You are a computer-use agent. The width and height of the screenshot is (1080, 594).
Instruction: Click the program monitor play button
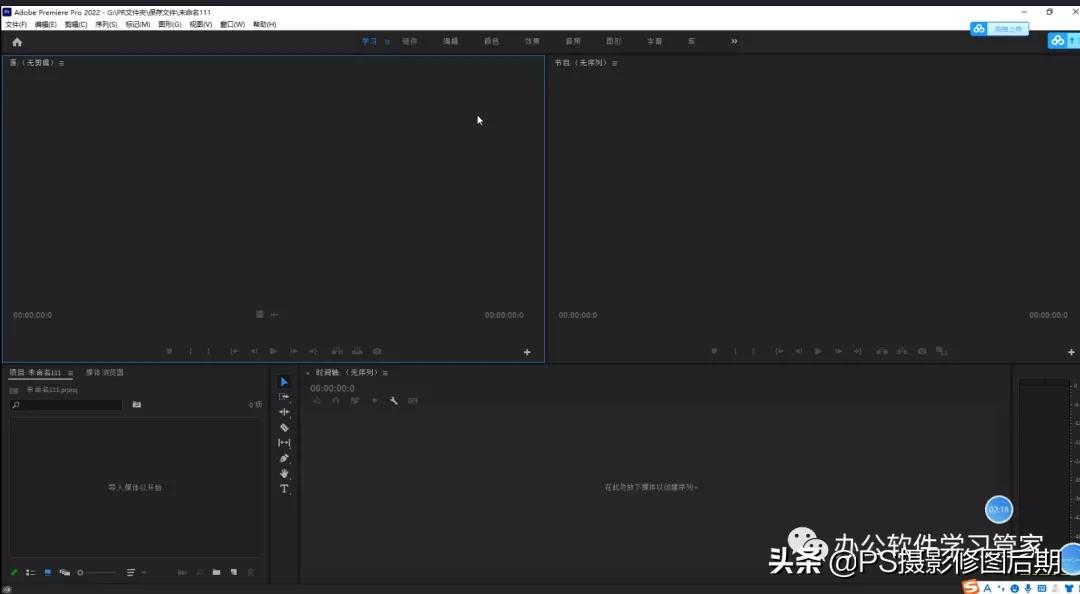click(x=818, y=351)
